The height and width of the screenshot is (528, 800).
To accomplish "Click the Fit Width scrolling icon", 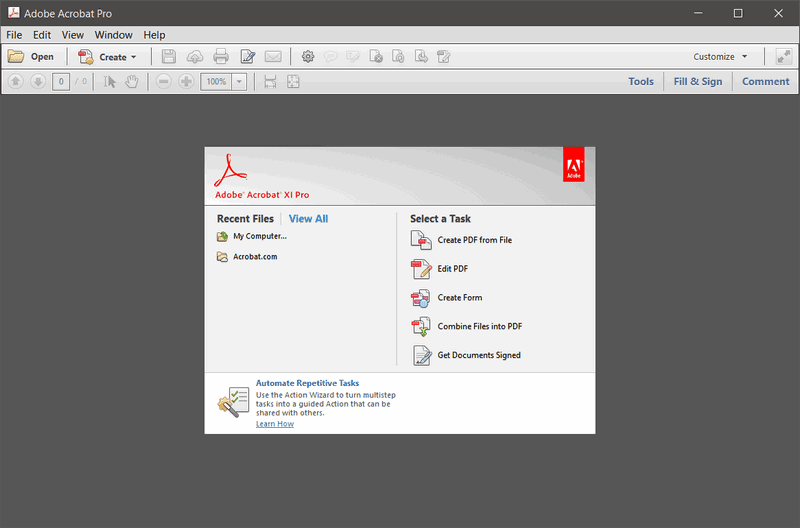I will (270, 82).
